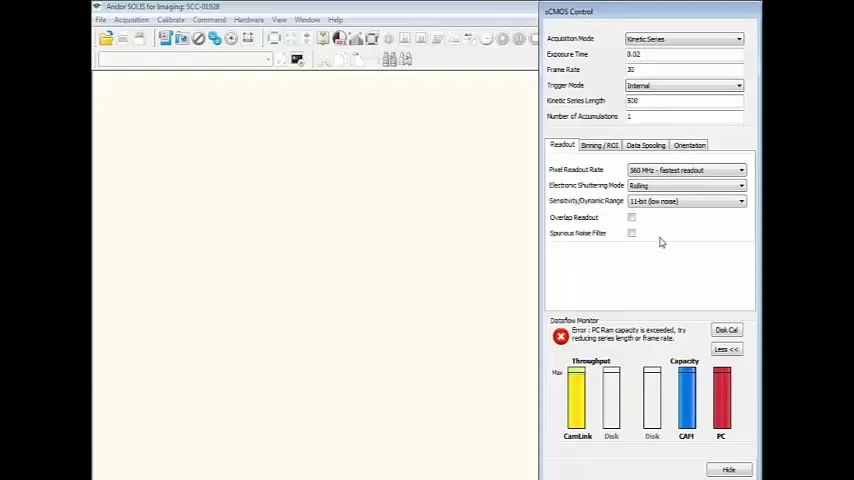Viewport: 854px width, 480px height.
Task: Click the Kinetic Series Length field
Action: click(x=685, y=101)
